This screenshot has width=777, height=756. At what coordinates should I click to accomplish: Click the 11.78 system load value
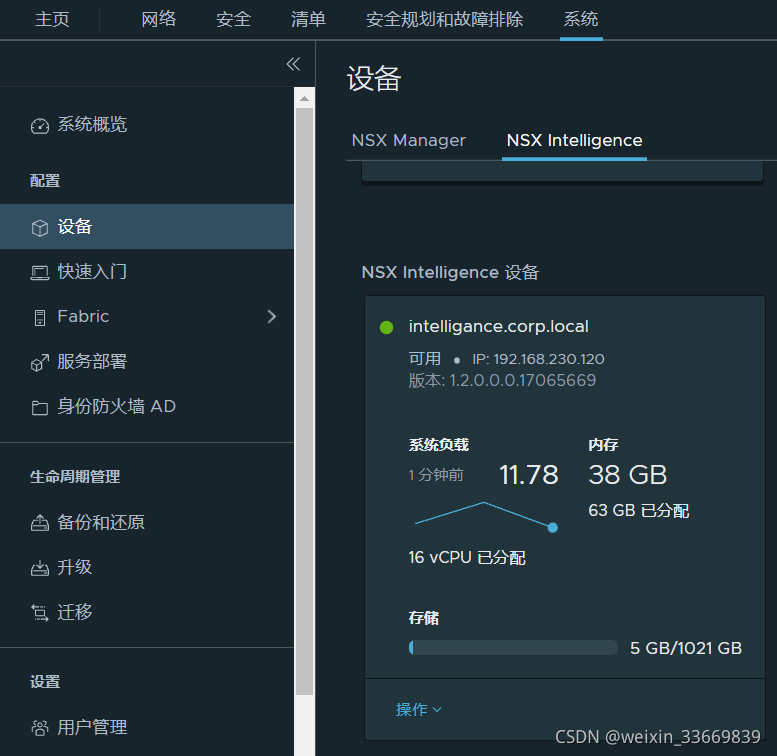[529, 475]
